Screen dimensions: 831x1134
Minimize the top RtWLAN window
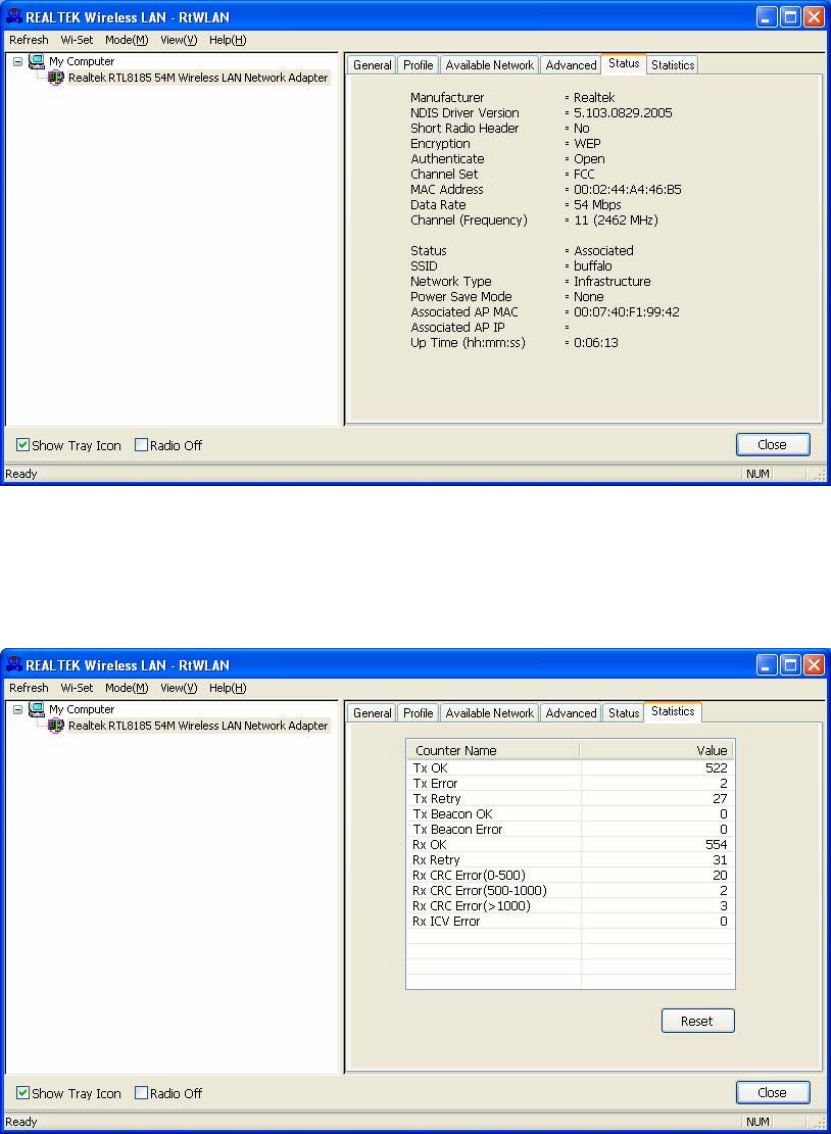click(767, 17)
